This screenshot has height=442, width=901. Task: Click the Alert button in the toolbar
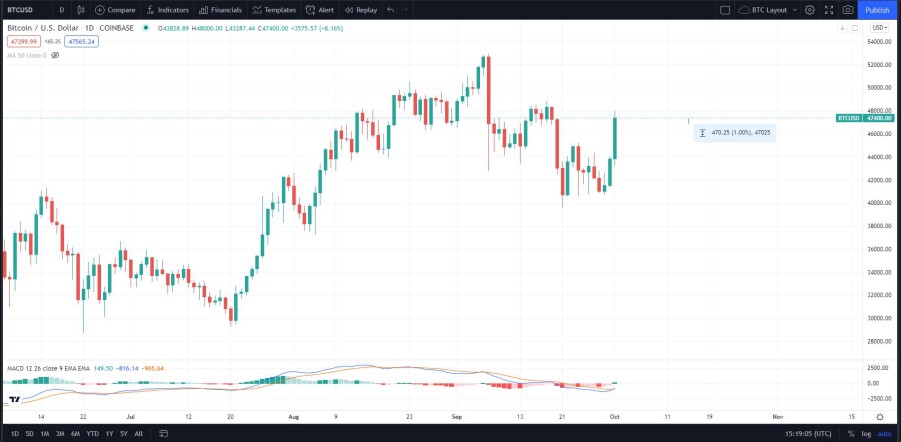click(x=319, y=10)
